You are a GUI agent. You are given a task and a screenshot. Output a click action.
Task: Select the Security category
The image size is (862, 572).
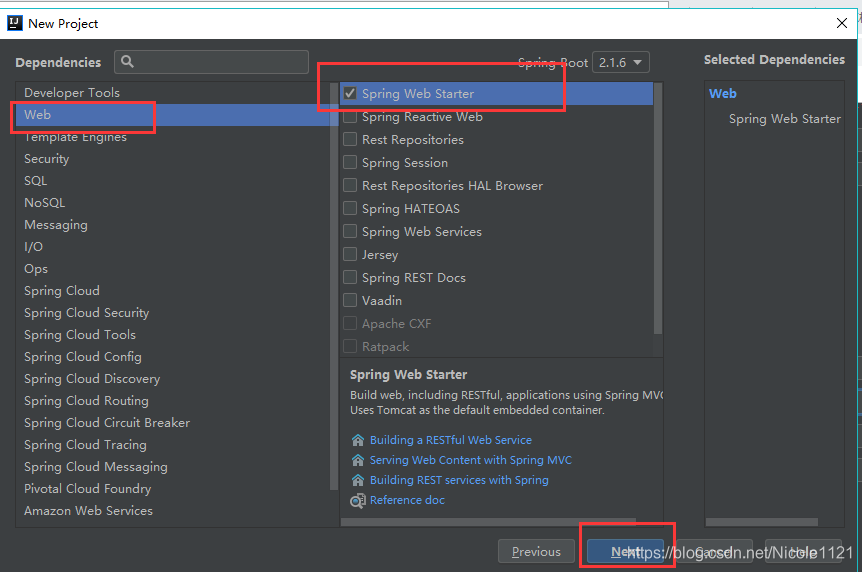pyautogui.click(x=173, y=159)
